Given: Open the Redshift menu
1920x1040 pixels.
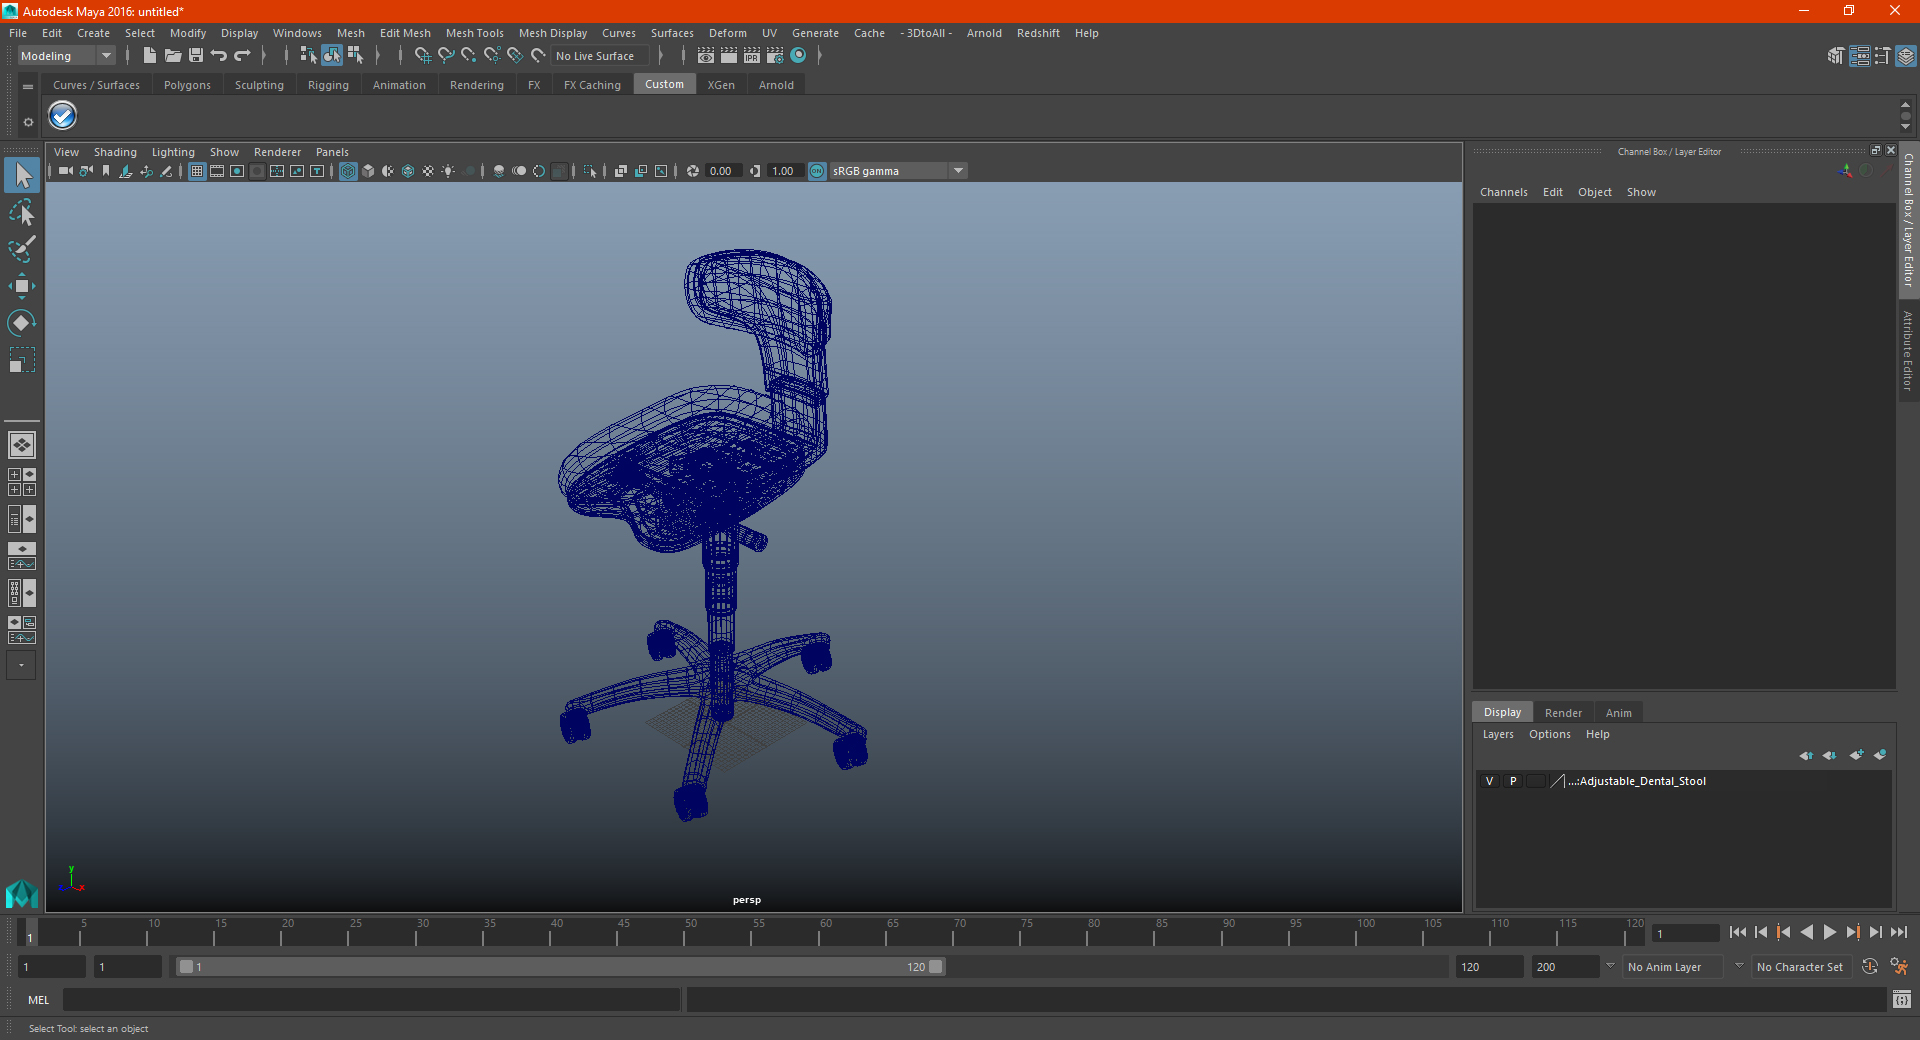Looking at the screenshot, I should [1038, 33].
